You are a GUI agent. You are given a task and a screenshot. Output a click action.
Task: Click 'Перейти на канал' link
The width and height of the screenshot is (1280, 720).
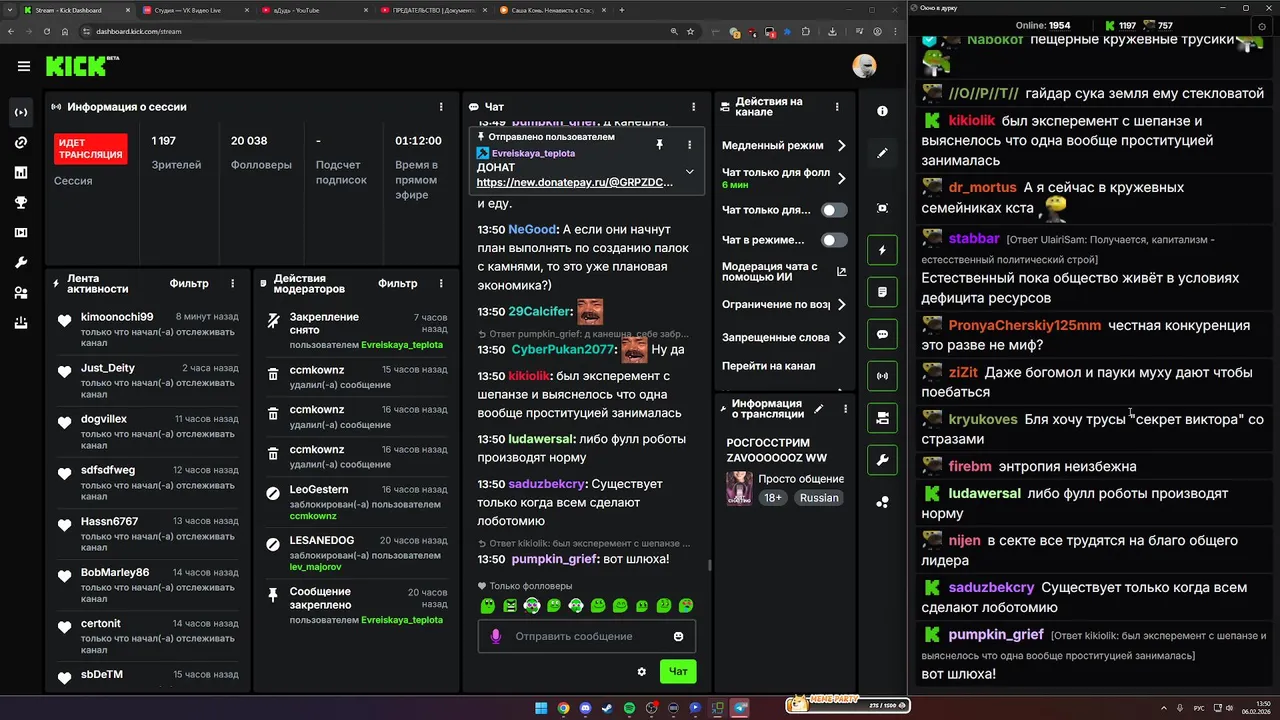768,366
